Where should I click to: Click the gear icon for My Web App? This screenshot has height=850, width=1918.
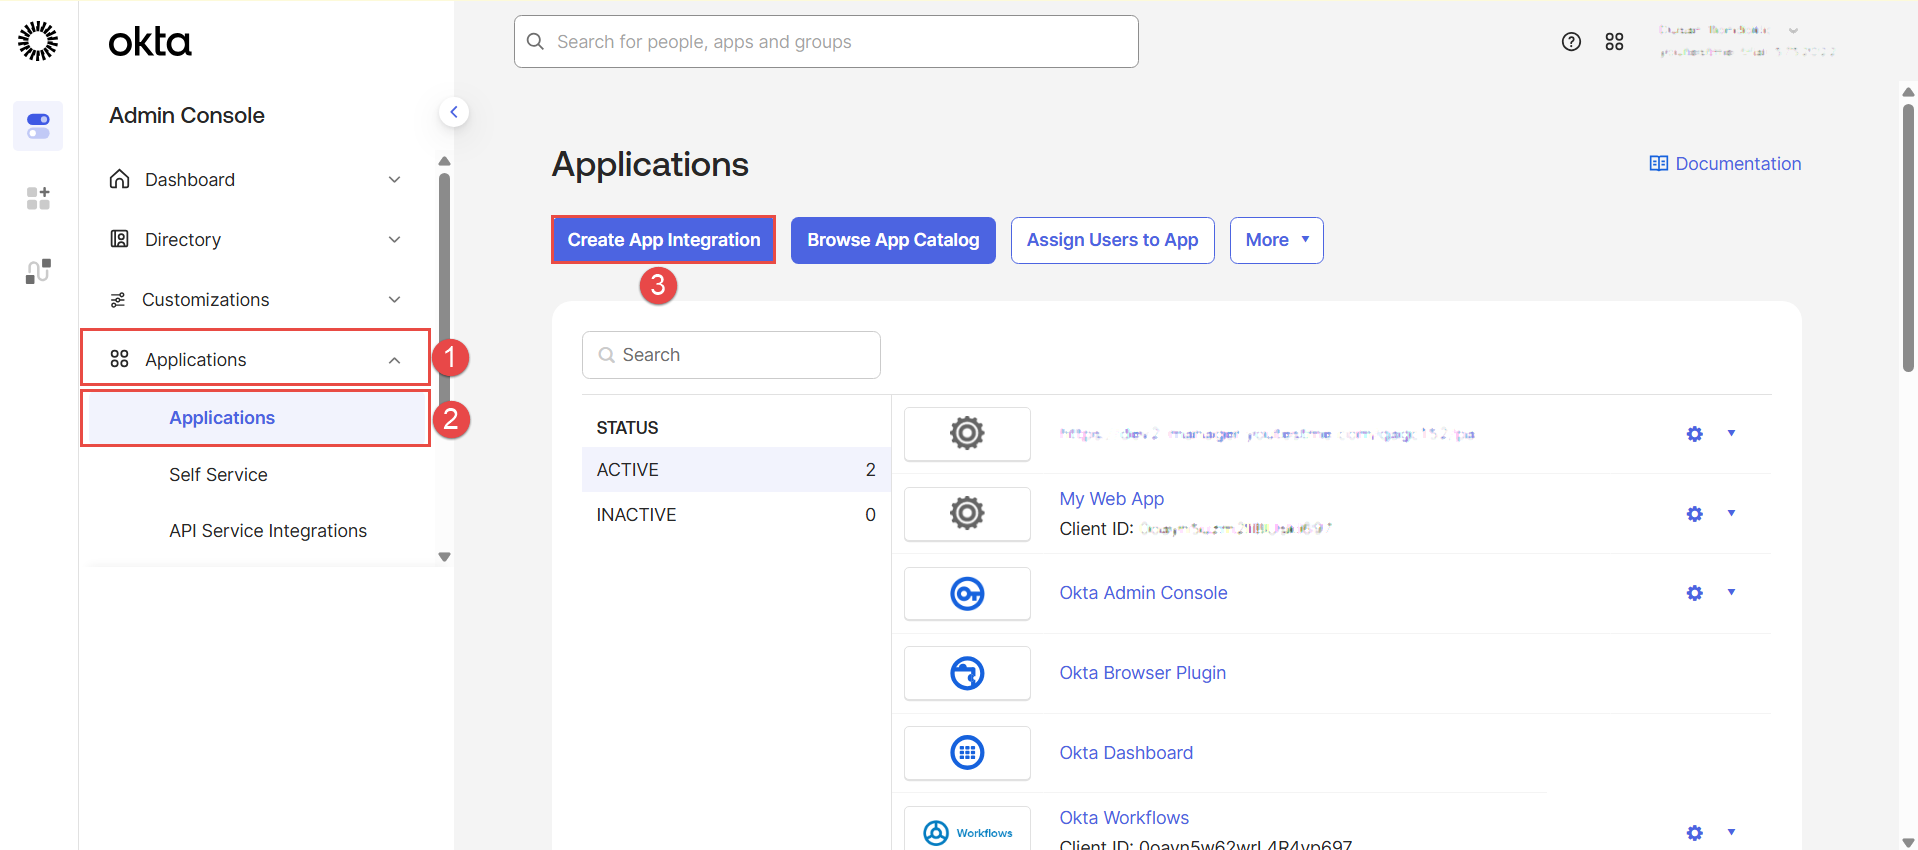1694,514
